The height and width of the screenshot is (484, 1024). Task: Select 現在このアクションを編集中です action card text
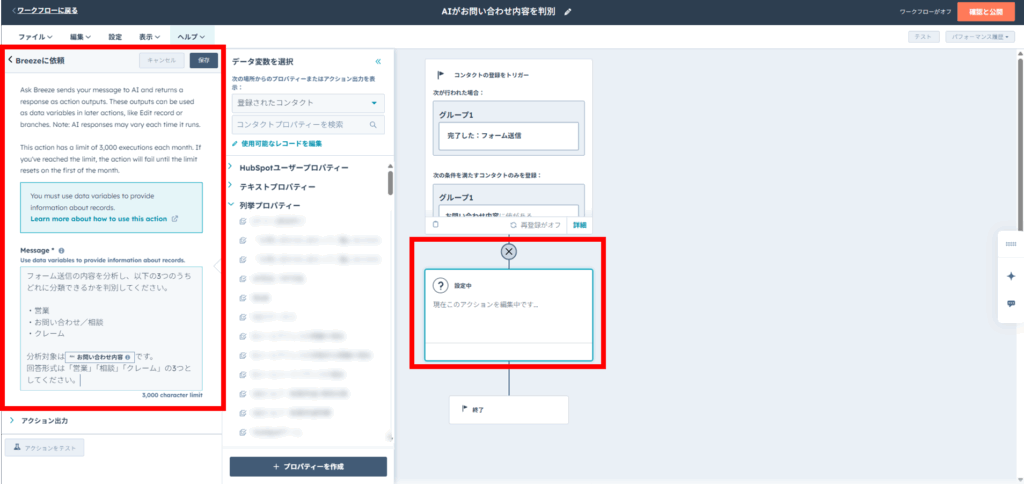pos(486,305)
